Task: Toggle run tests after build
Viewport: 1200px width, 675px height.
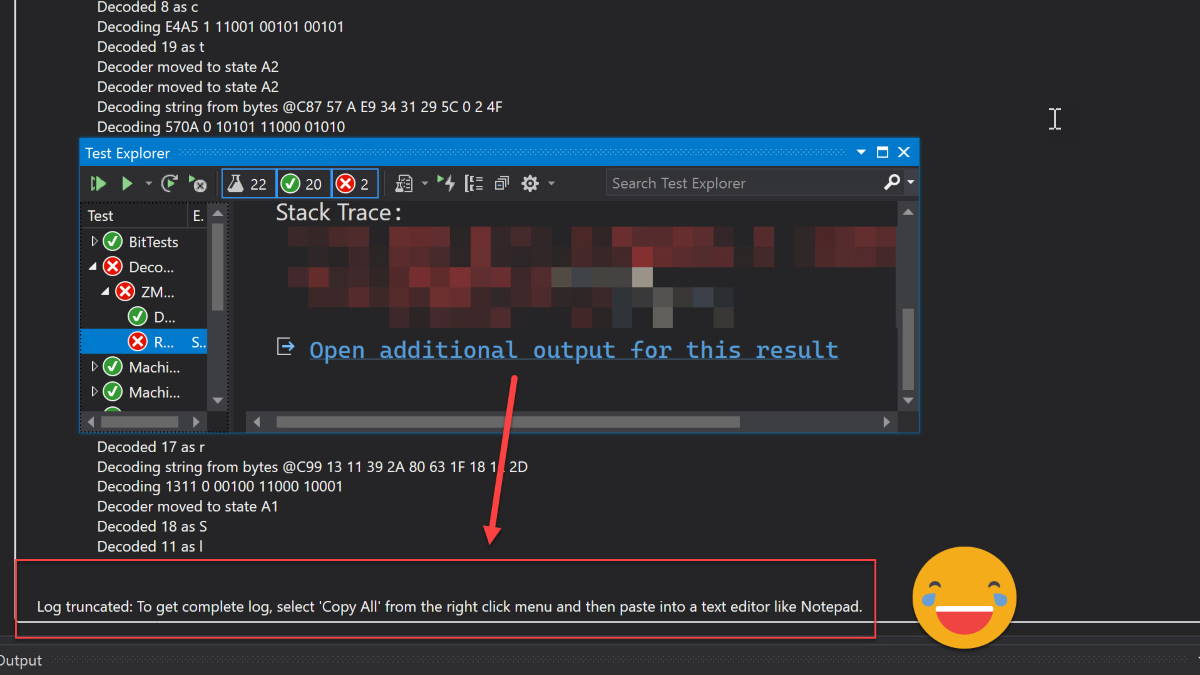Action: tap(449, 183)
